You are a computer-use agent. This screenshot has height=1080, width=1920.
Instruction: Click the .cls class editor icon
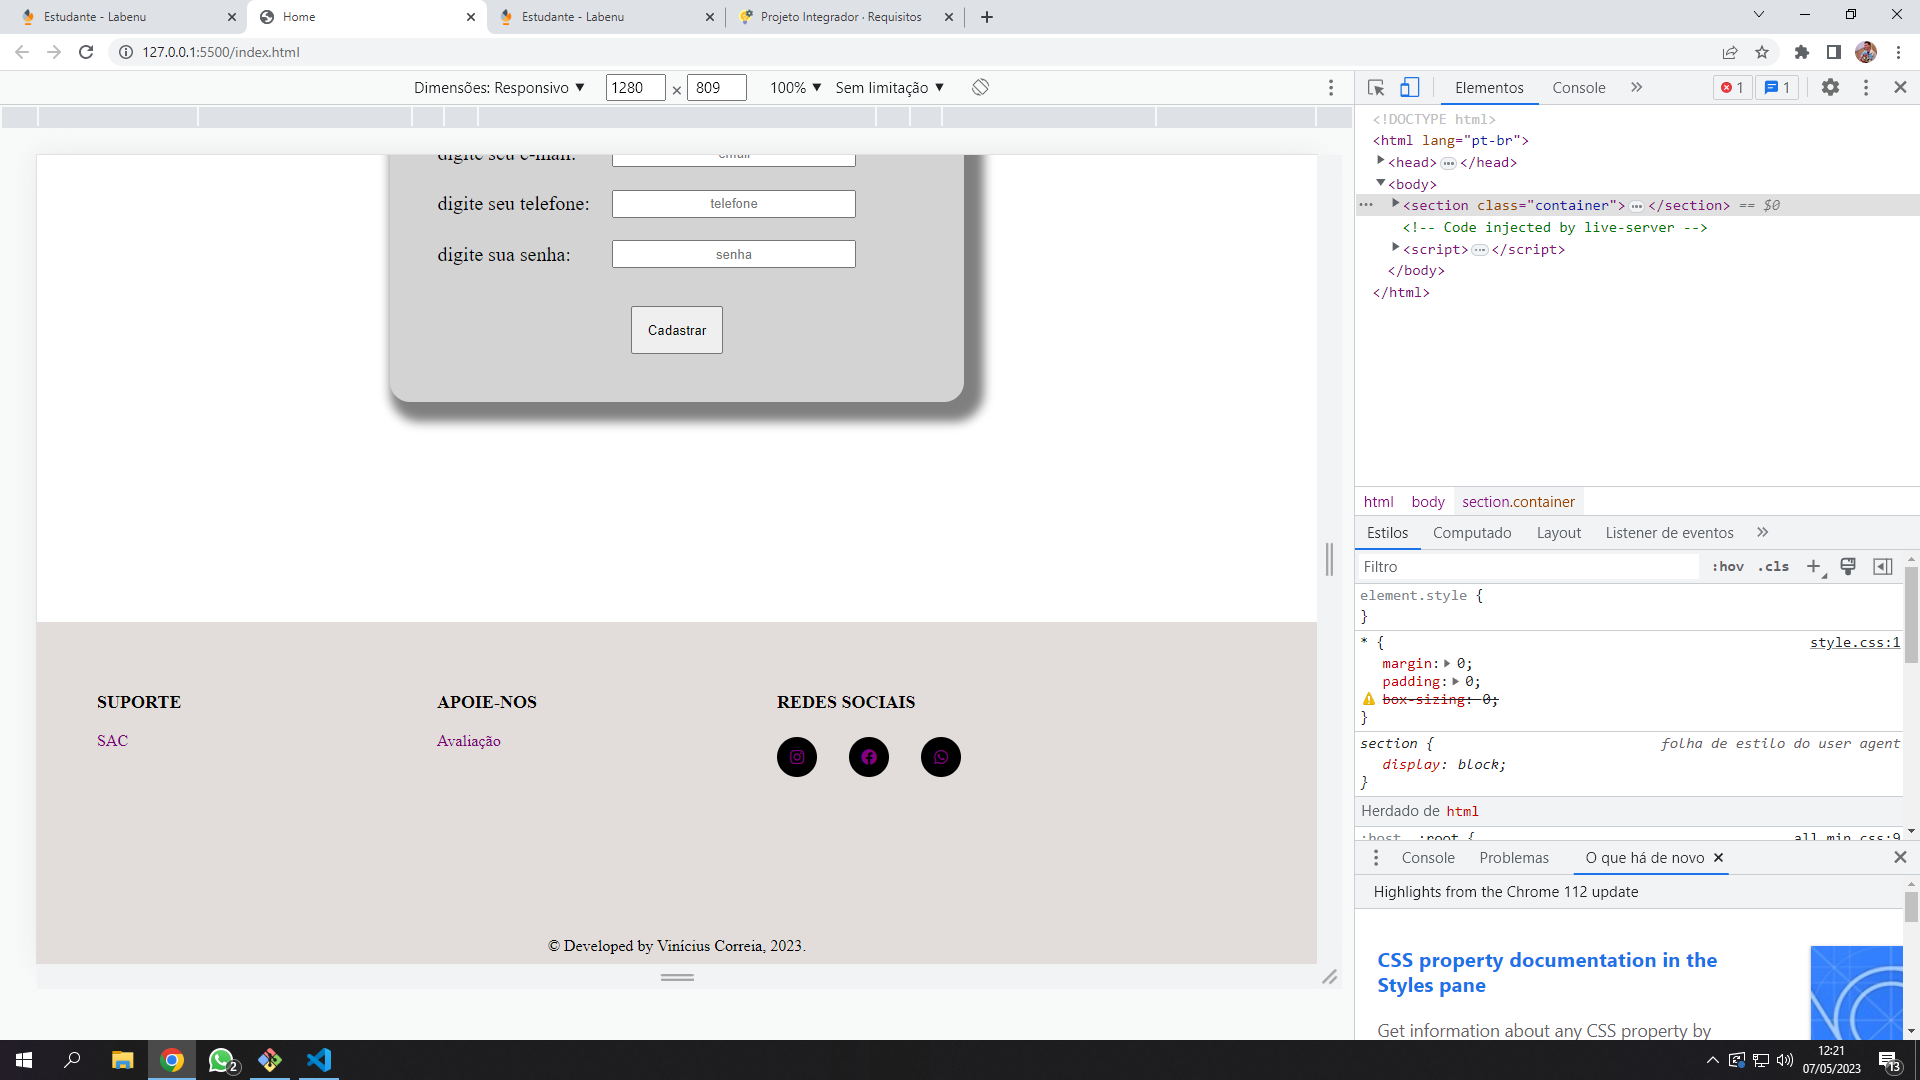click(x=1774, y=566)
